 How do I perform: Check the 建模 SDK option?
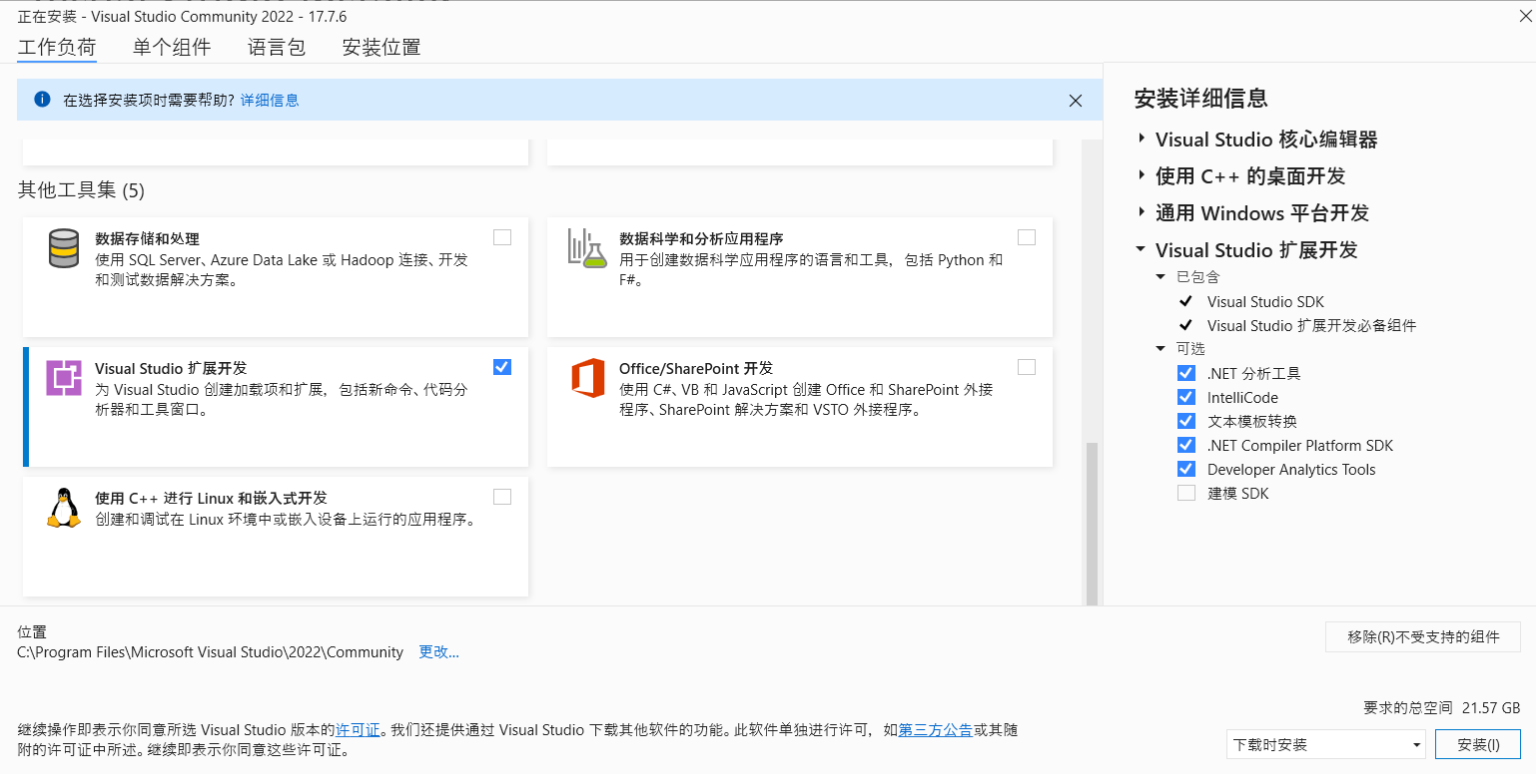tap(1186, 493)
